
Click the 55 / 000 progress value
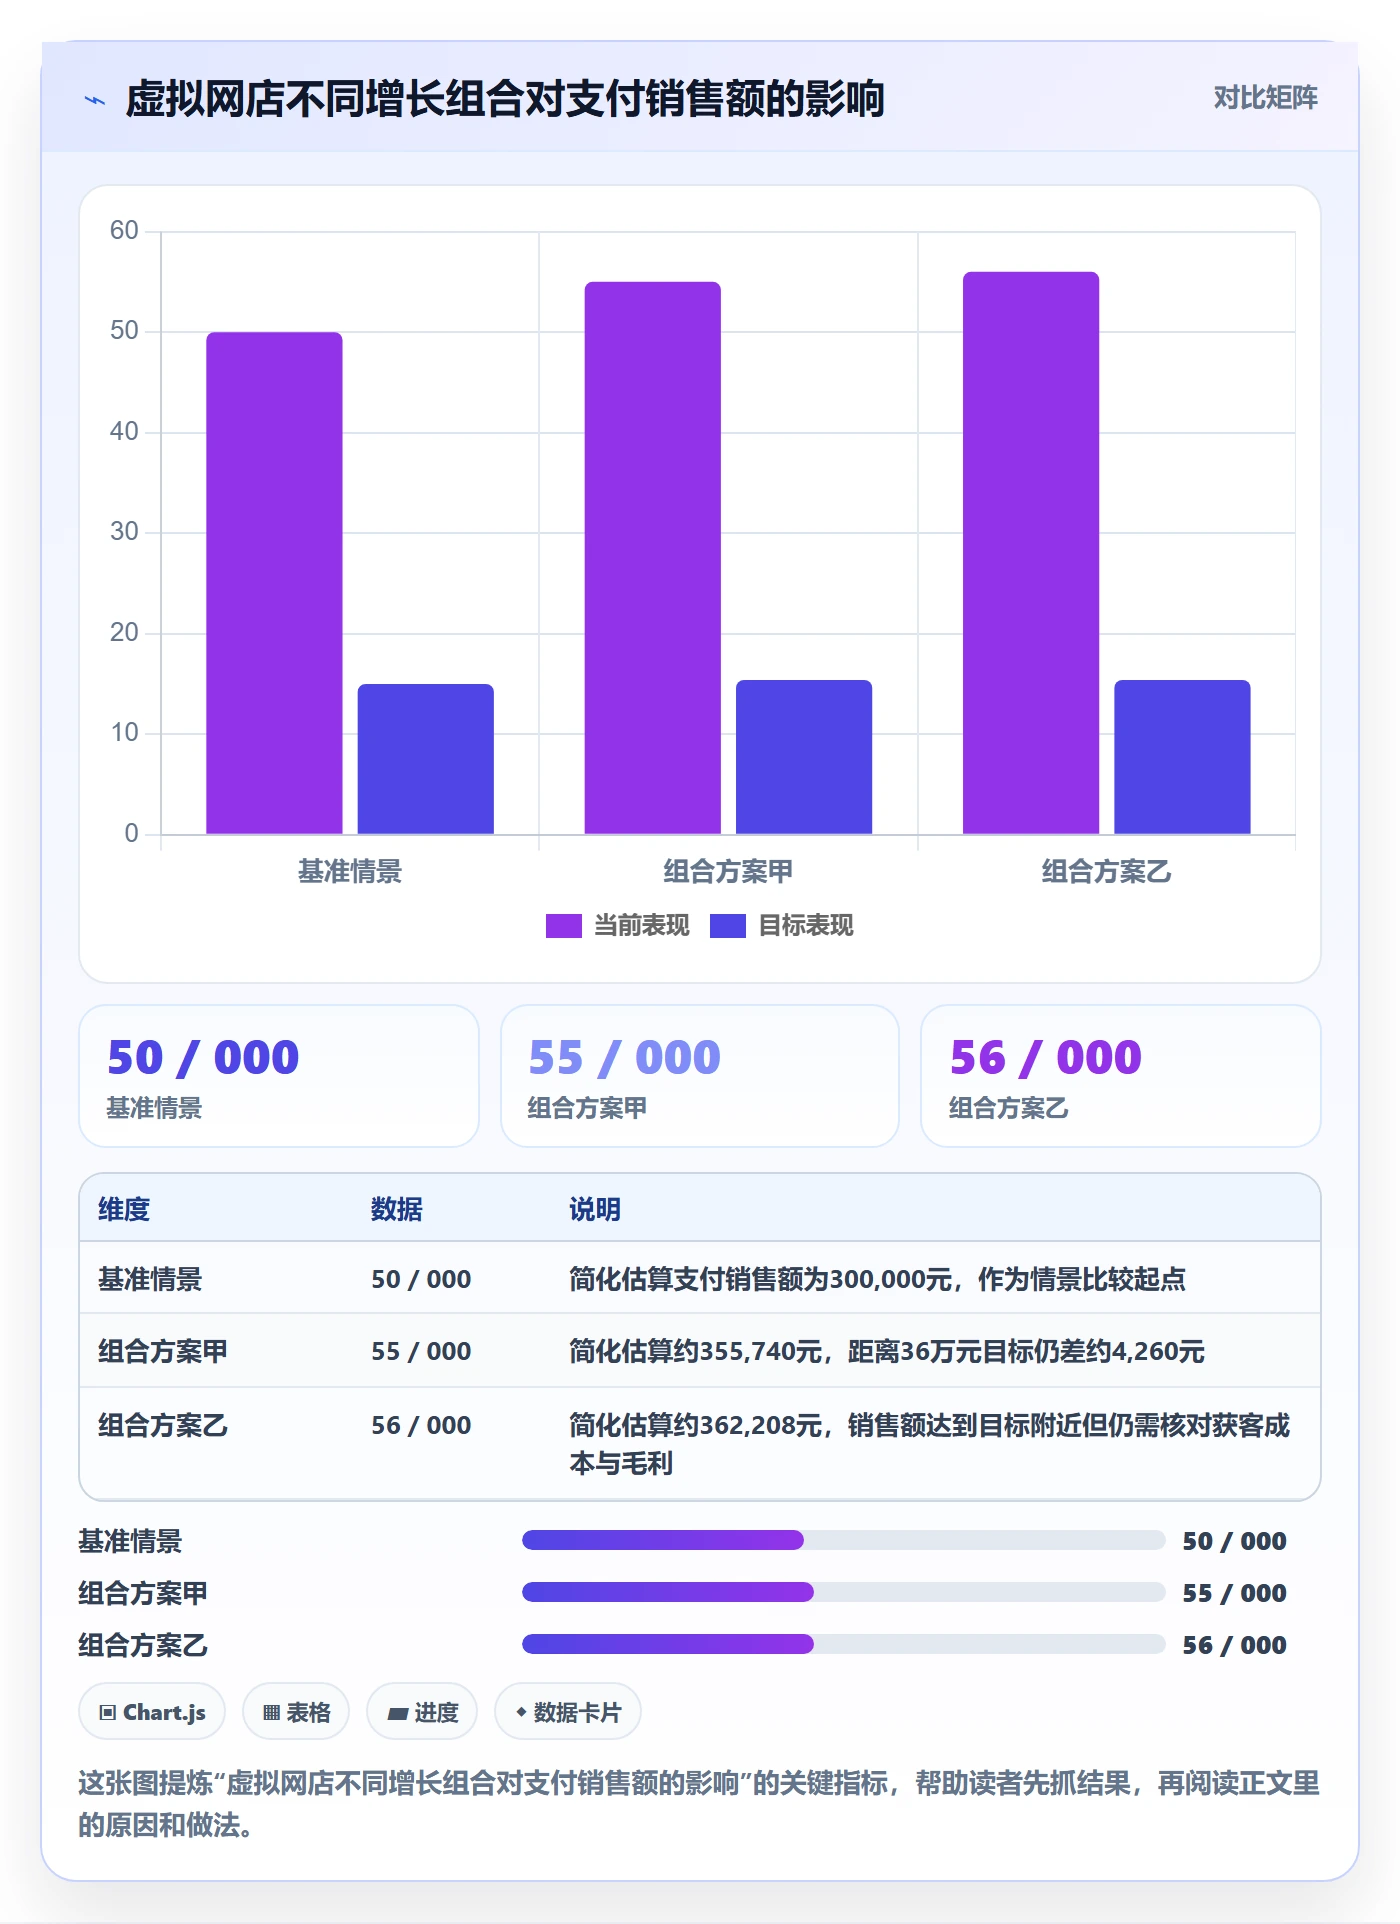coord(1234,1593)
